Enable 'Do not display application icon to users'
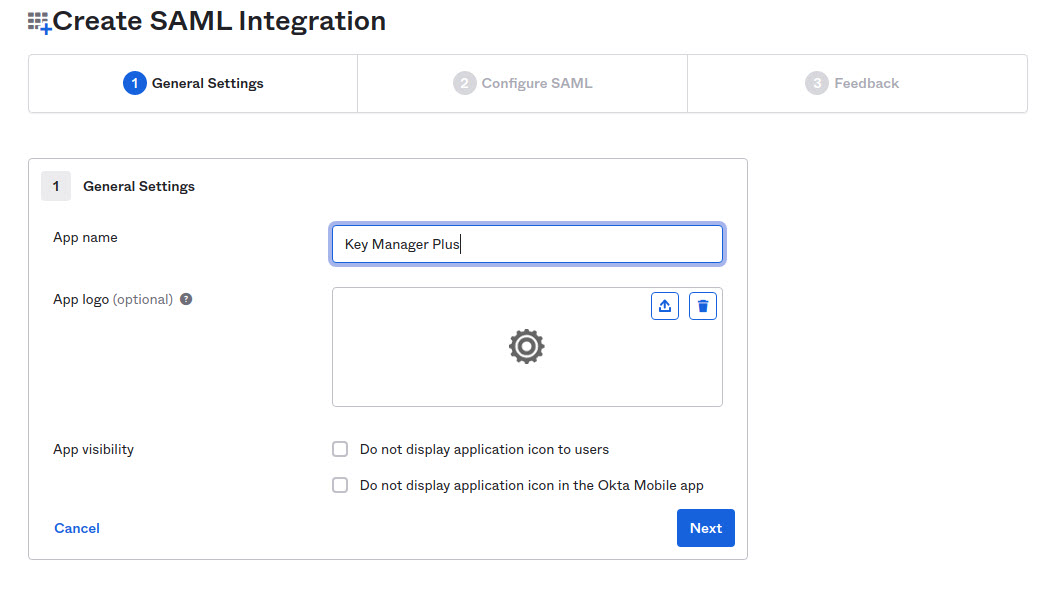Viewport: 1061px width, 608px height. tap(340, 449)
